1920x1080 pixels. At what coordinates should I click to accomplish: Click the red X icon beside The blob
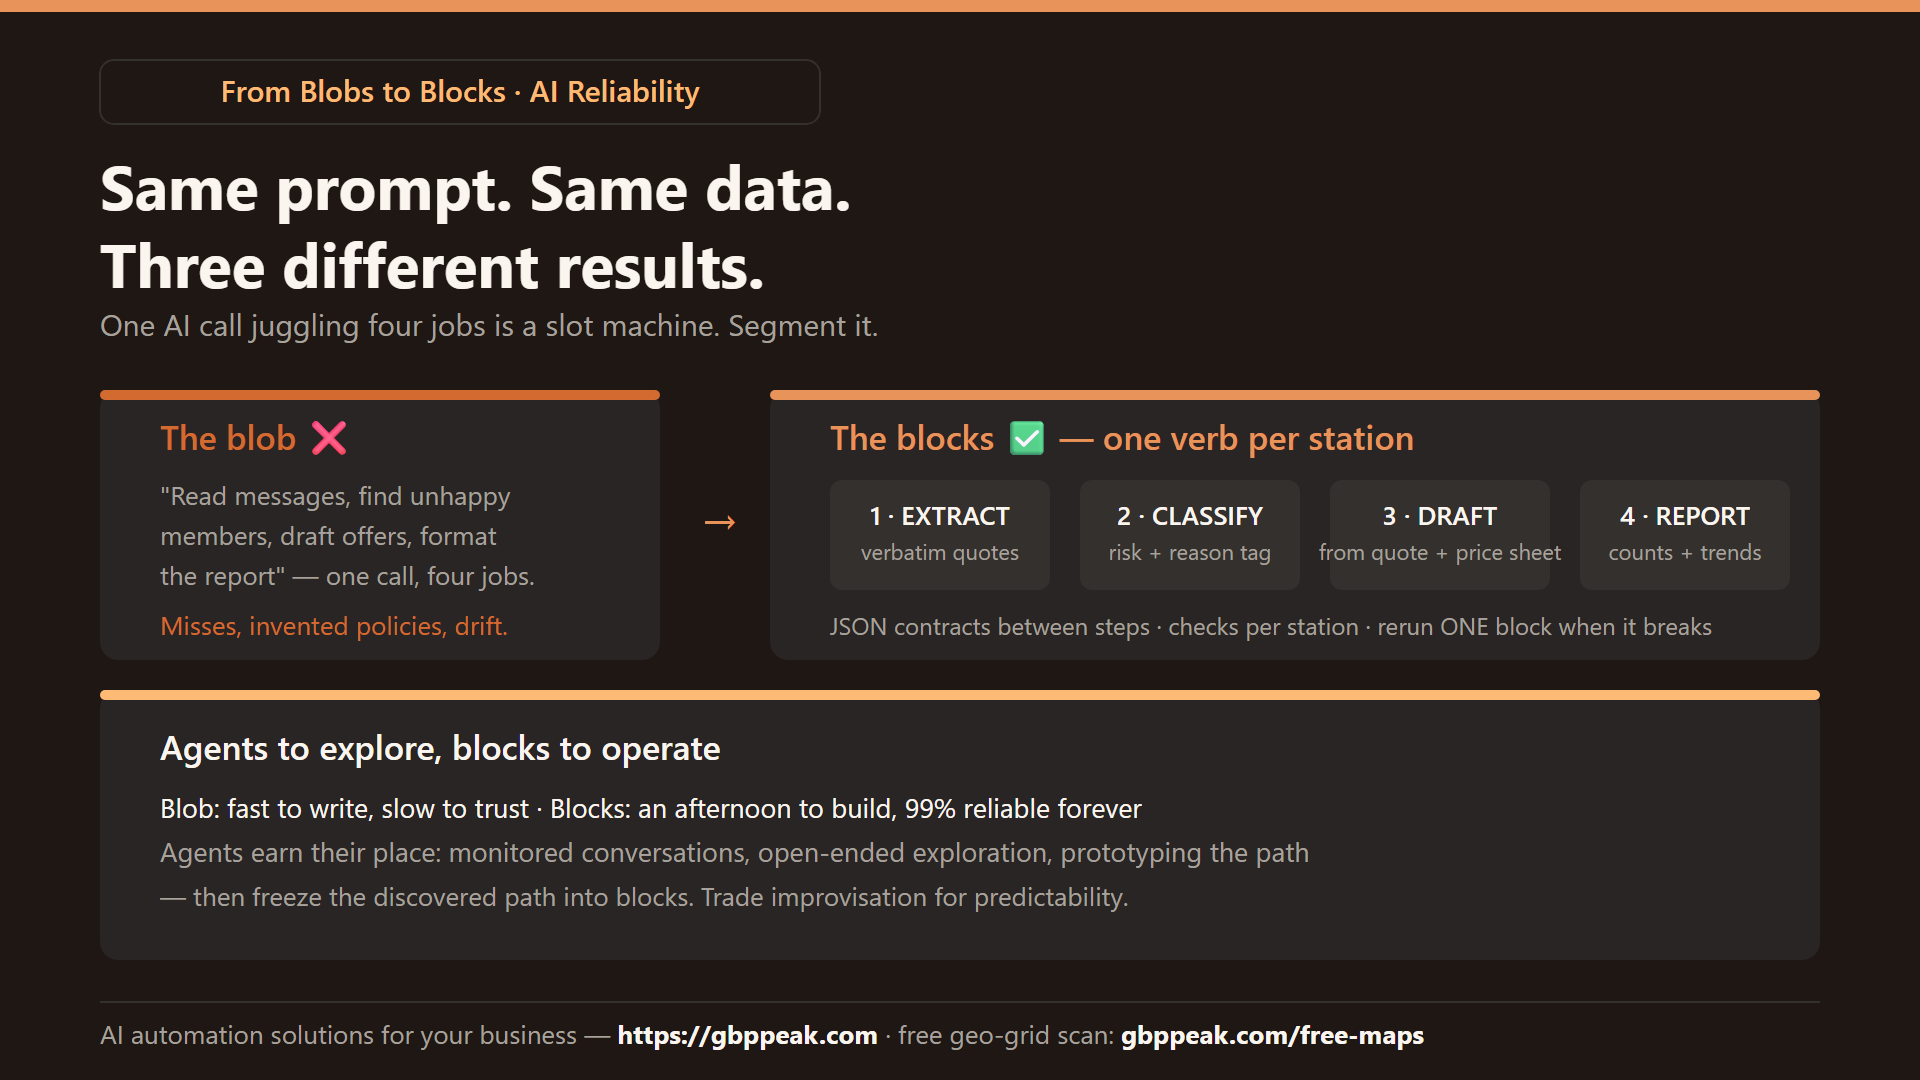tap(329, 438)
